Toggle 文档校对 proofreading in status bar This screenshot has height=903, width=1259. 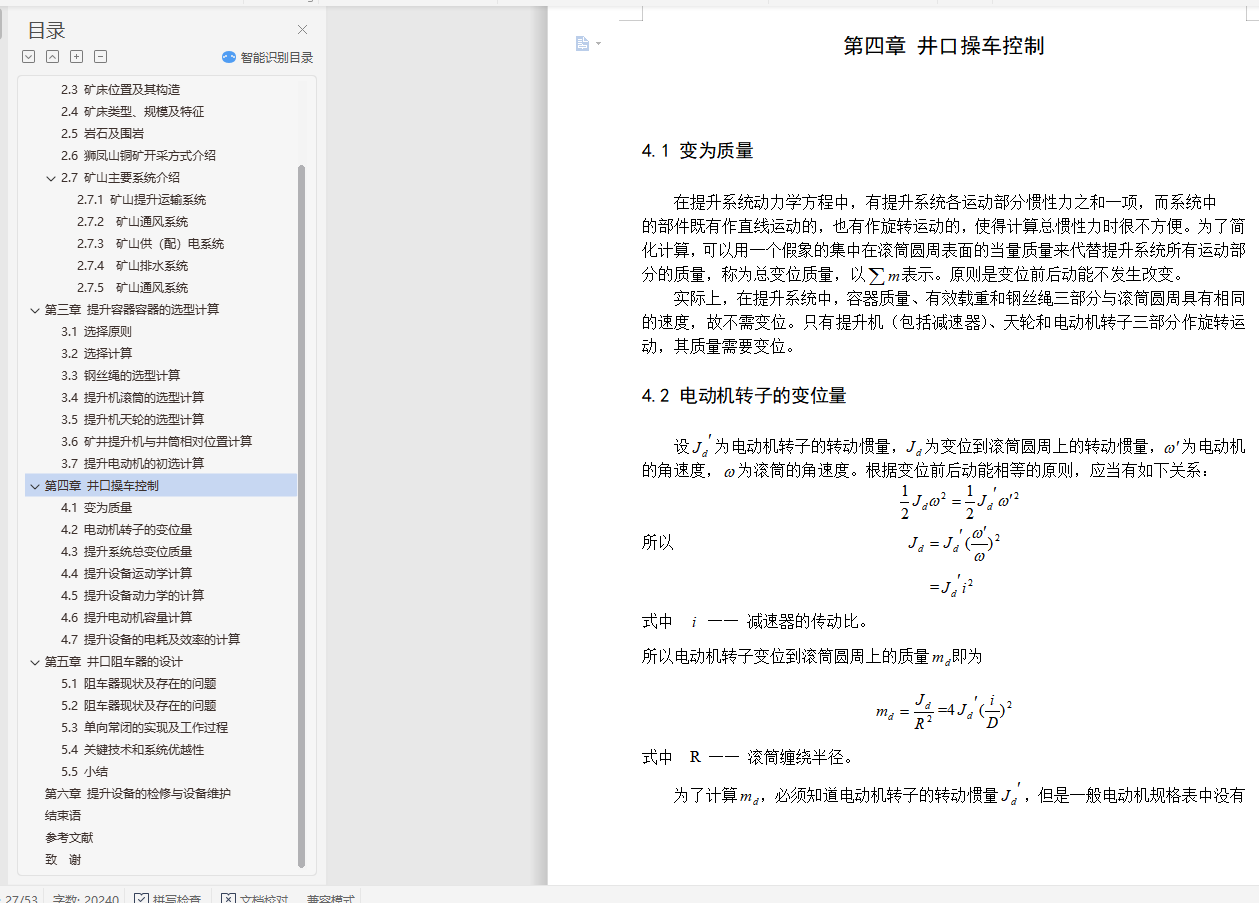coord(255,899)
